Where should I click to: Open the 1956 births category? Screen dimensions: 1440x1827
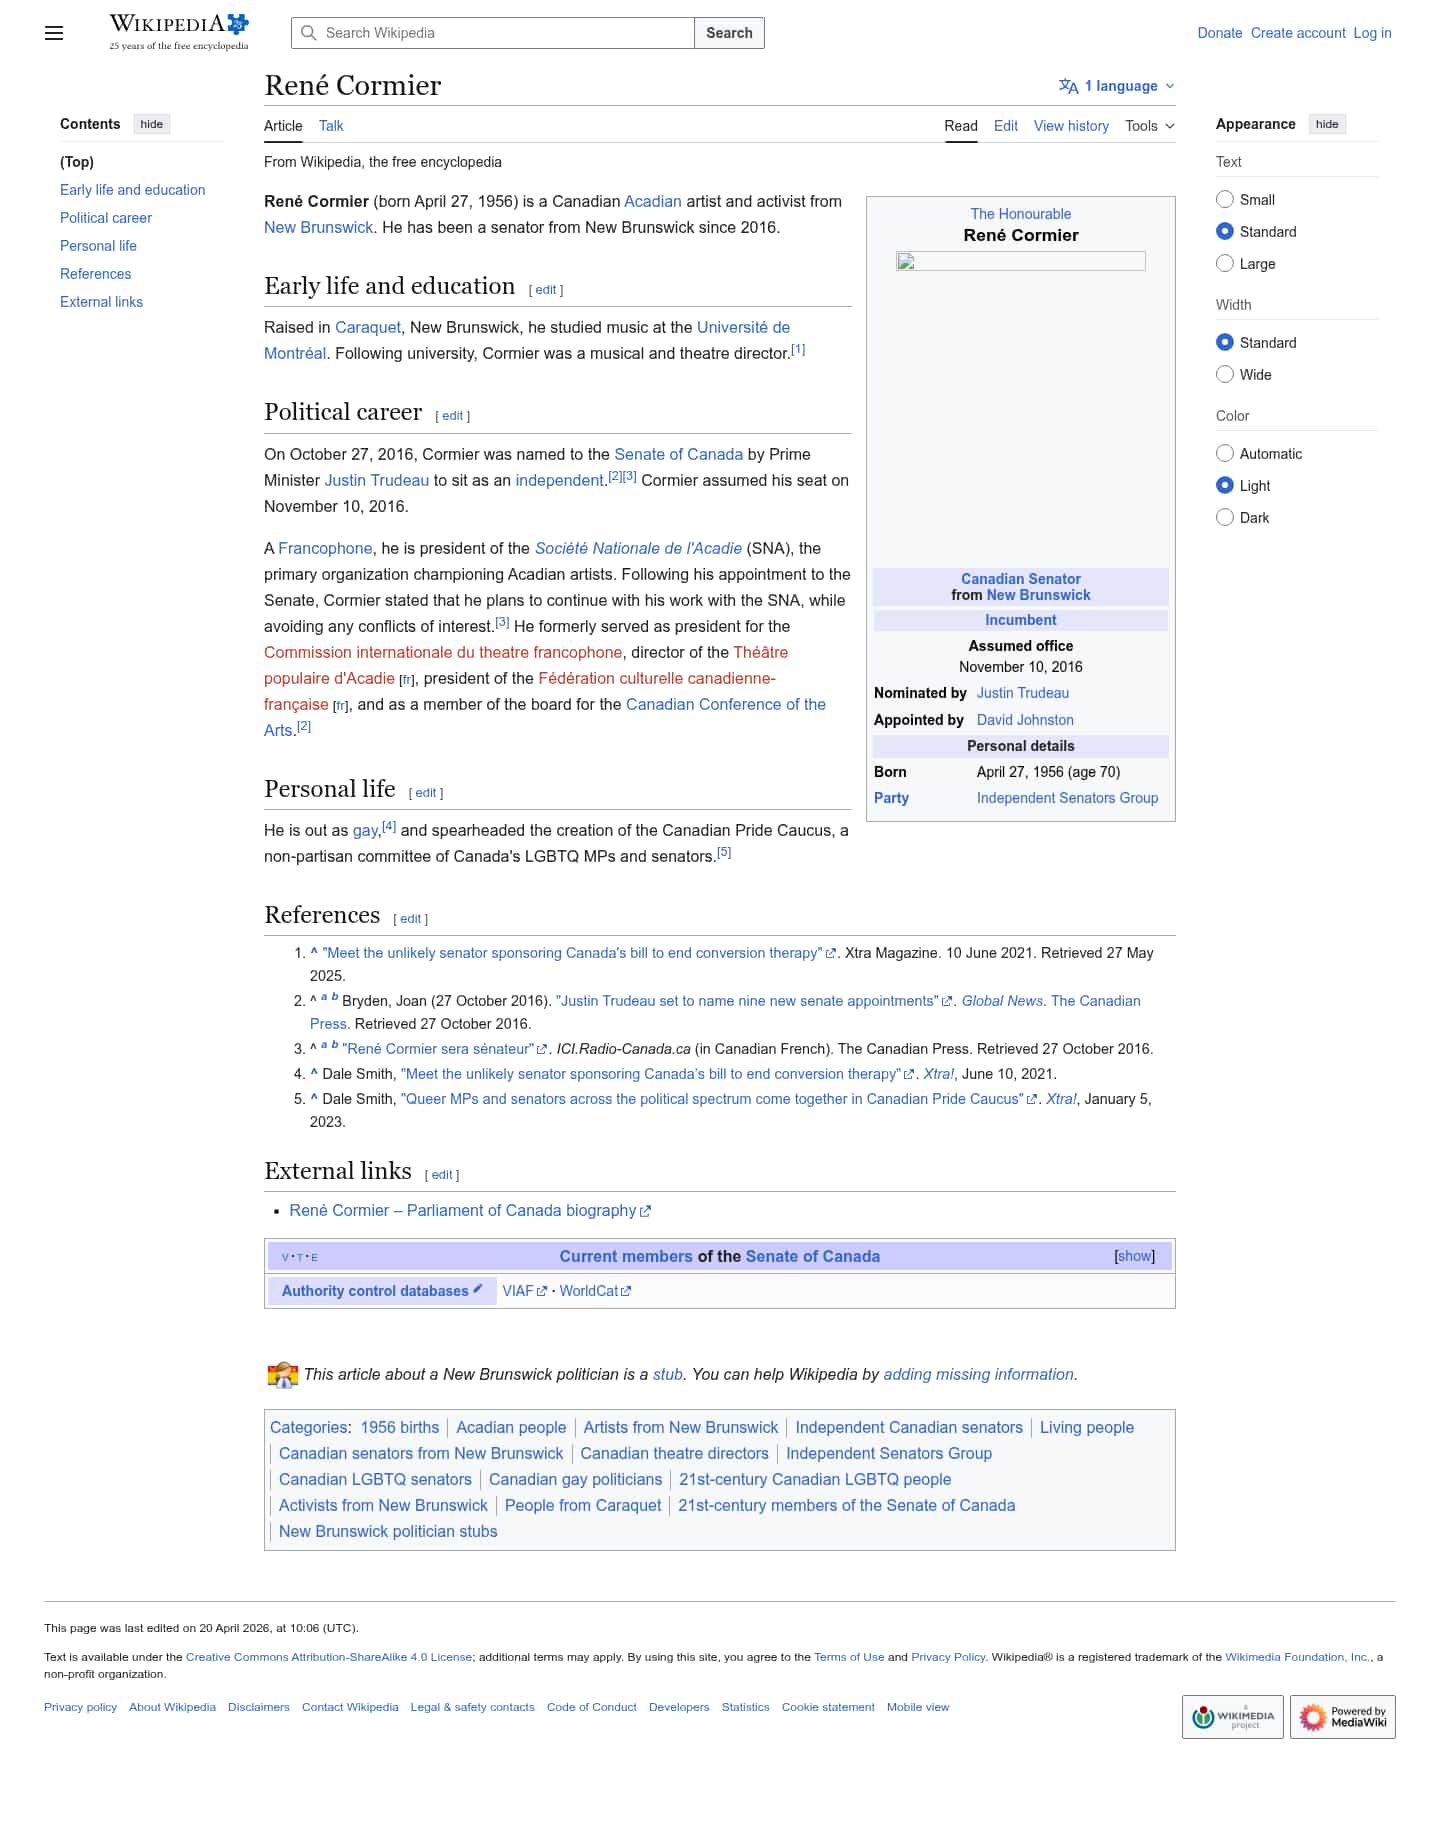point(400,1428)
